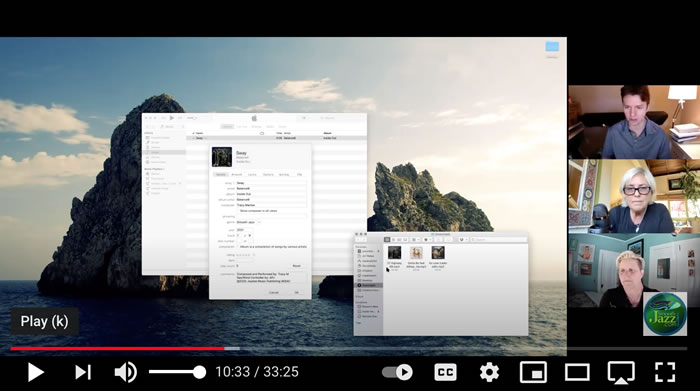Enter full screen mode
Image resolution: width=700 pixels, height=391 pixels.
[x=665, y=372]
